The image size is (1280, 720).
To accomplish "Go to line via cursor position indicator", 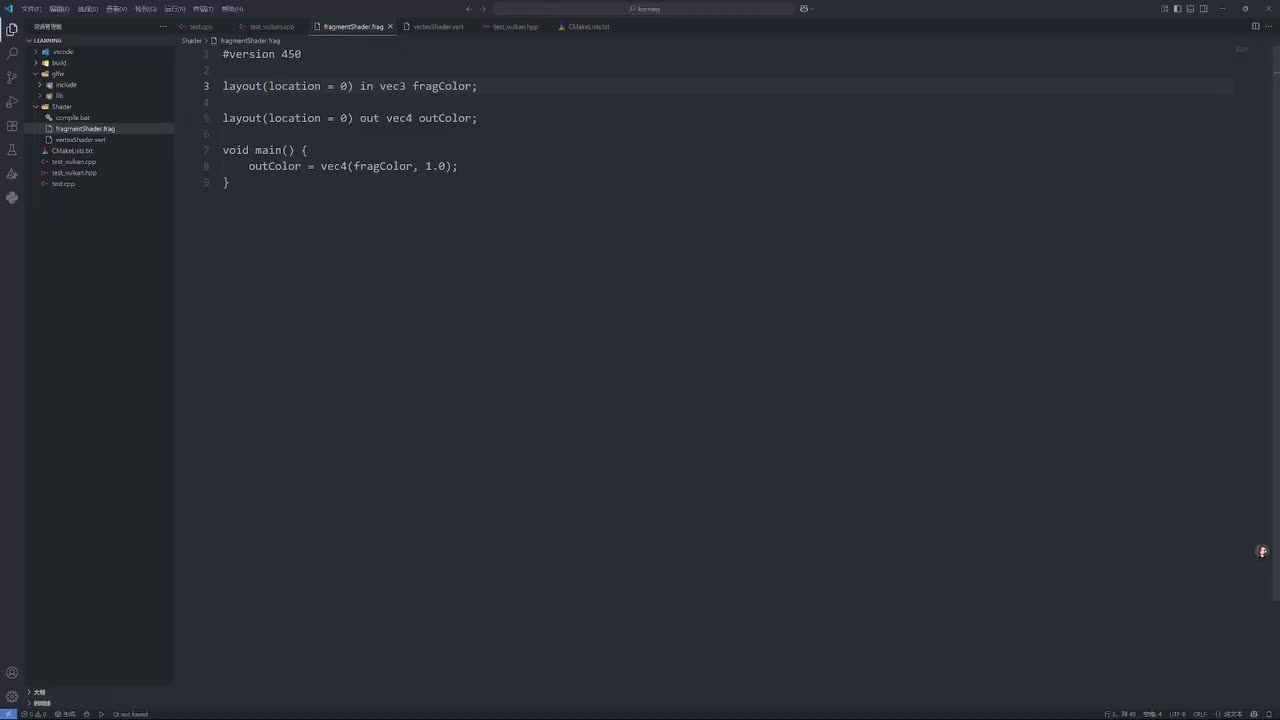I will (1120, 714).
